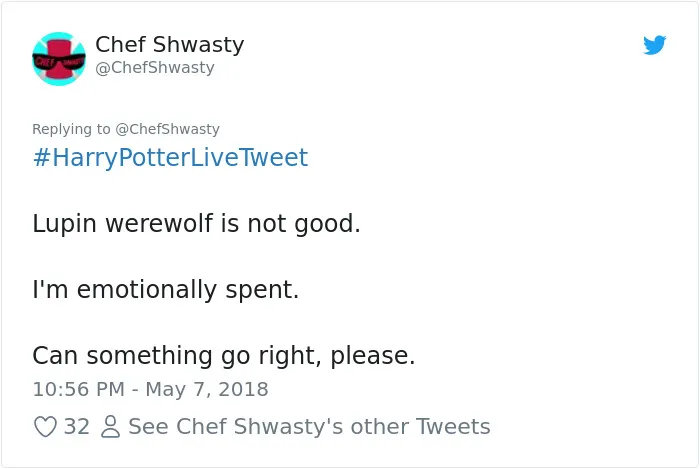Screen dimensions: 700x469
Task: Click the blue Twitter bird logo
Action: tap(654, 45)
